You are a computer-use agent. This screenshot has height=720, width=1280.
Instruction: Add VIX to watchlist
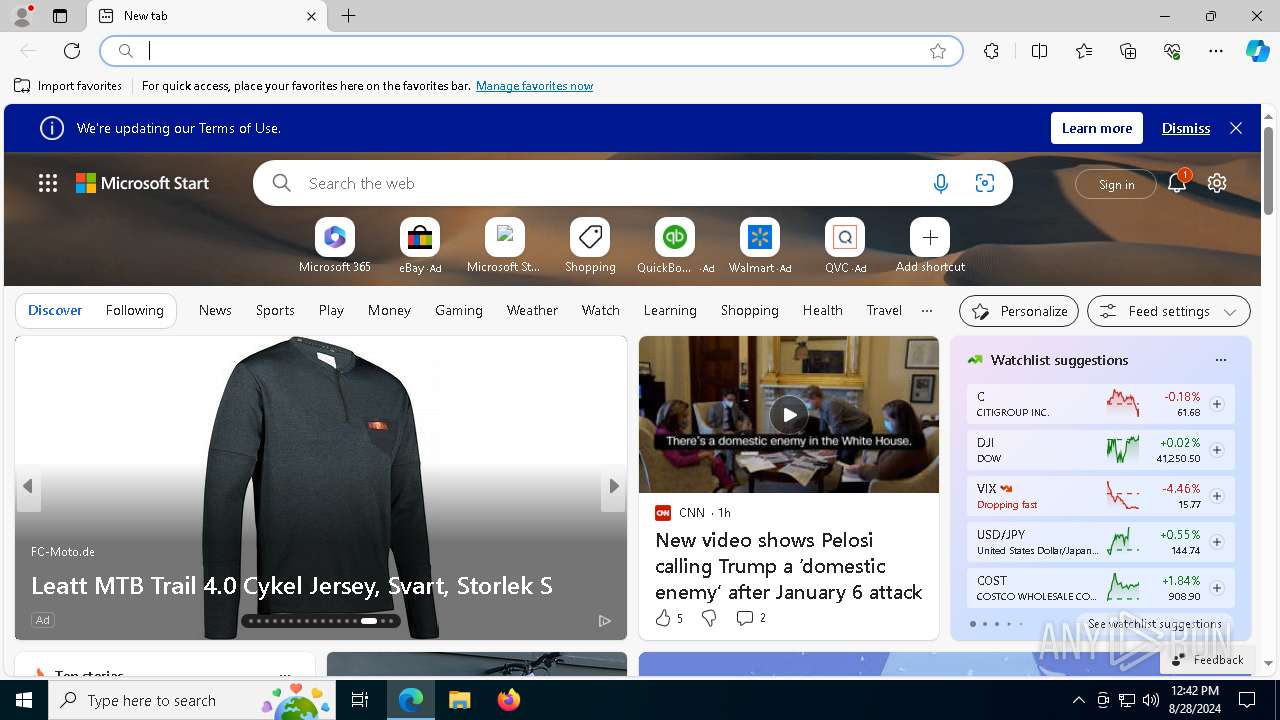point(1217,496)
